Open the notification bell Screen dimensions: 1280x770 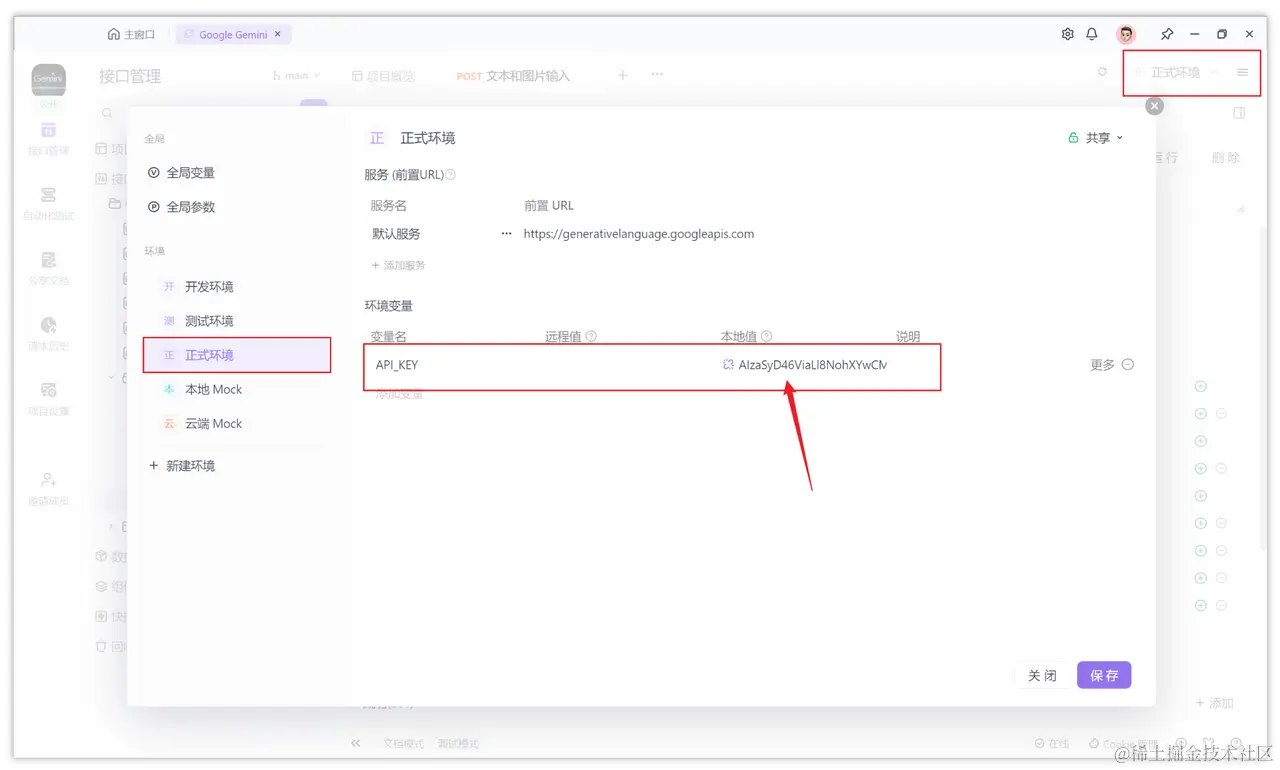pyautogui.click(x=1092, y=33)
